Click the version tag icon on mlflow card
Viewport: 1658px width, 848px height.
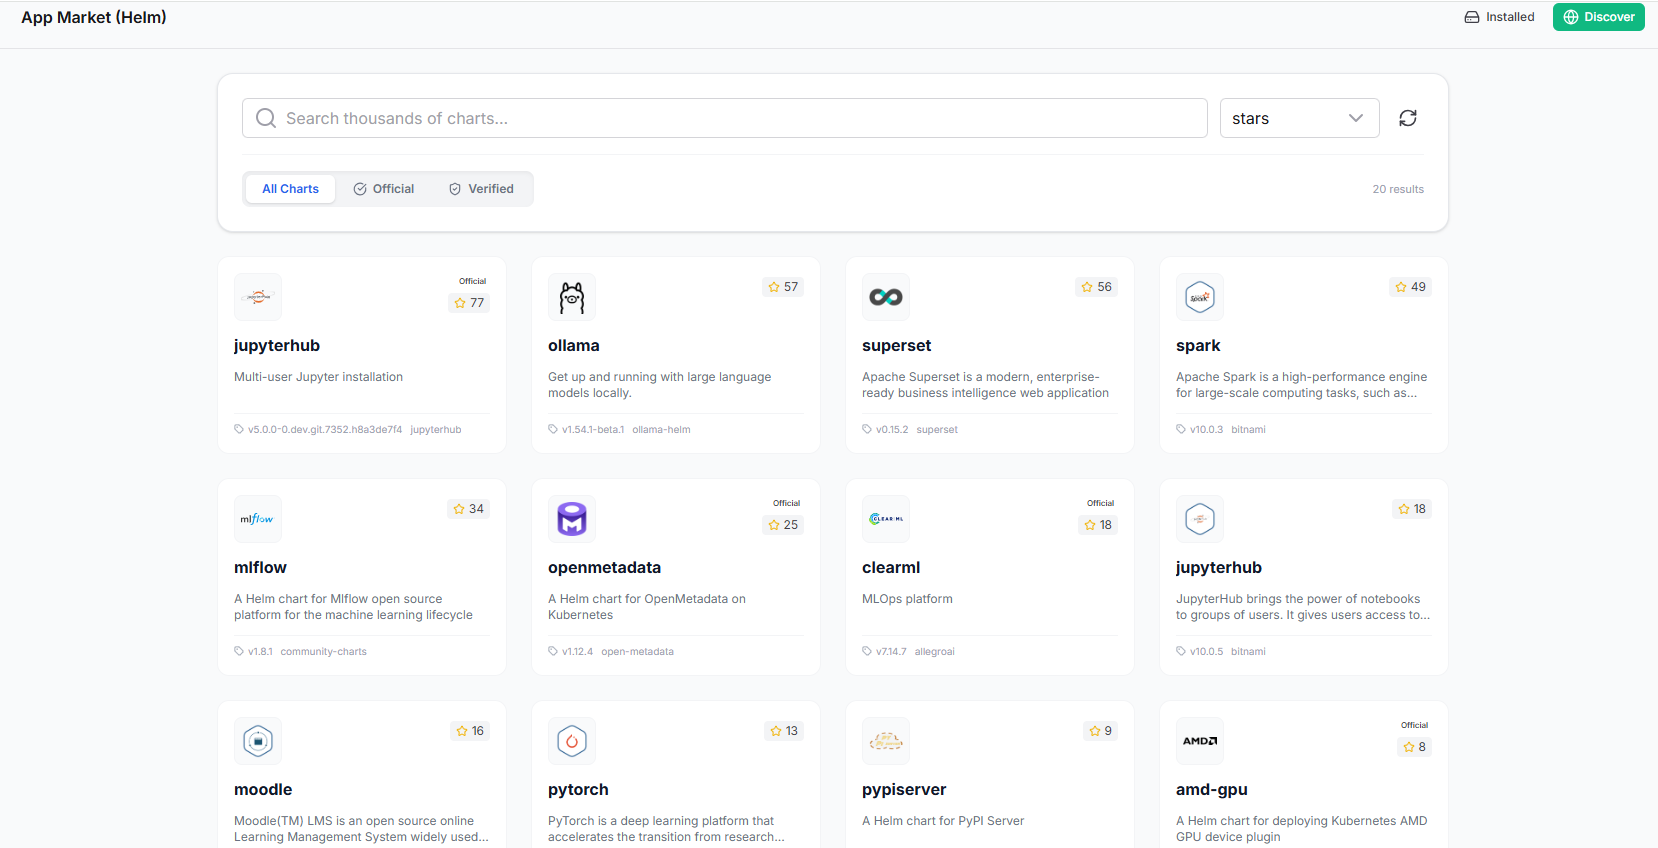(x=239, y=652)
